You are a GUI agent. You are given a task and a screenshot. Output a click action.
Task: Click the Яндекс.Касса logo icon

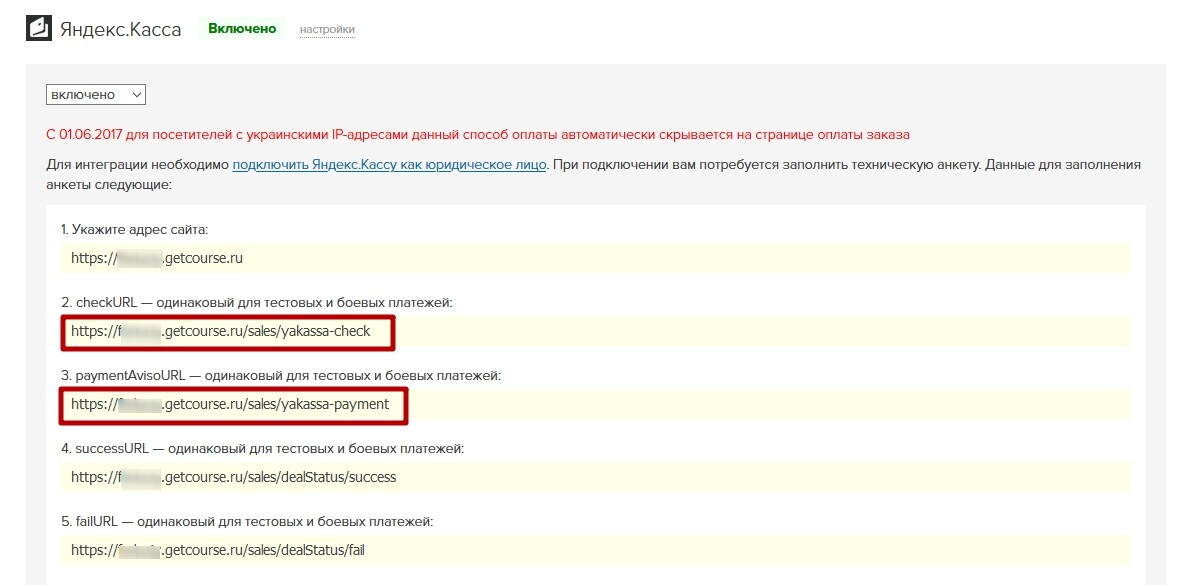point(38,29)
